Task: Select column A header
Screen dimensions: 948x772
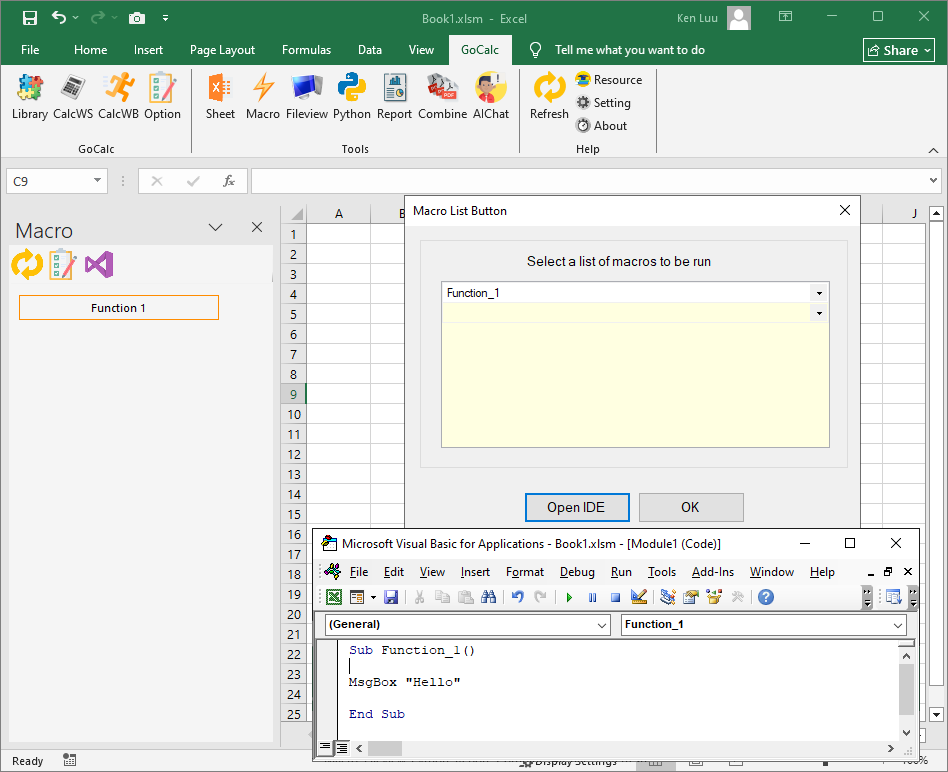Action: coord(339,214)
